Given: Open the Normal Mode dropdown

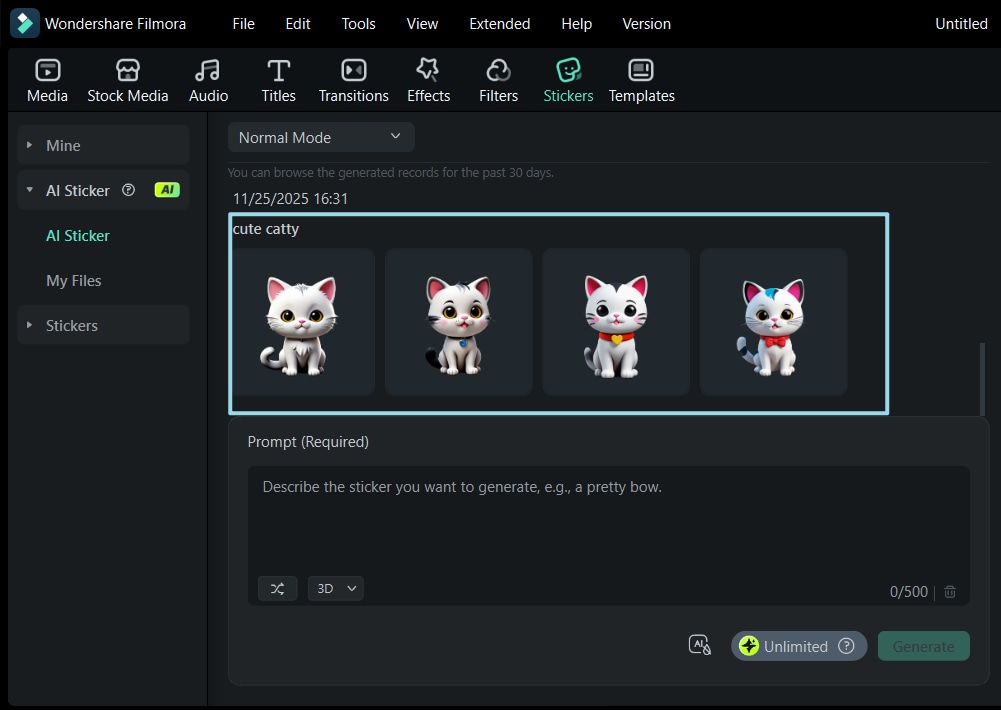Looking at the screenshot, I should tap(320, 137).
